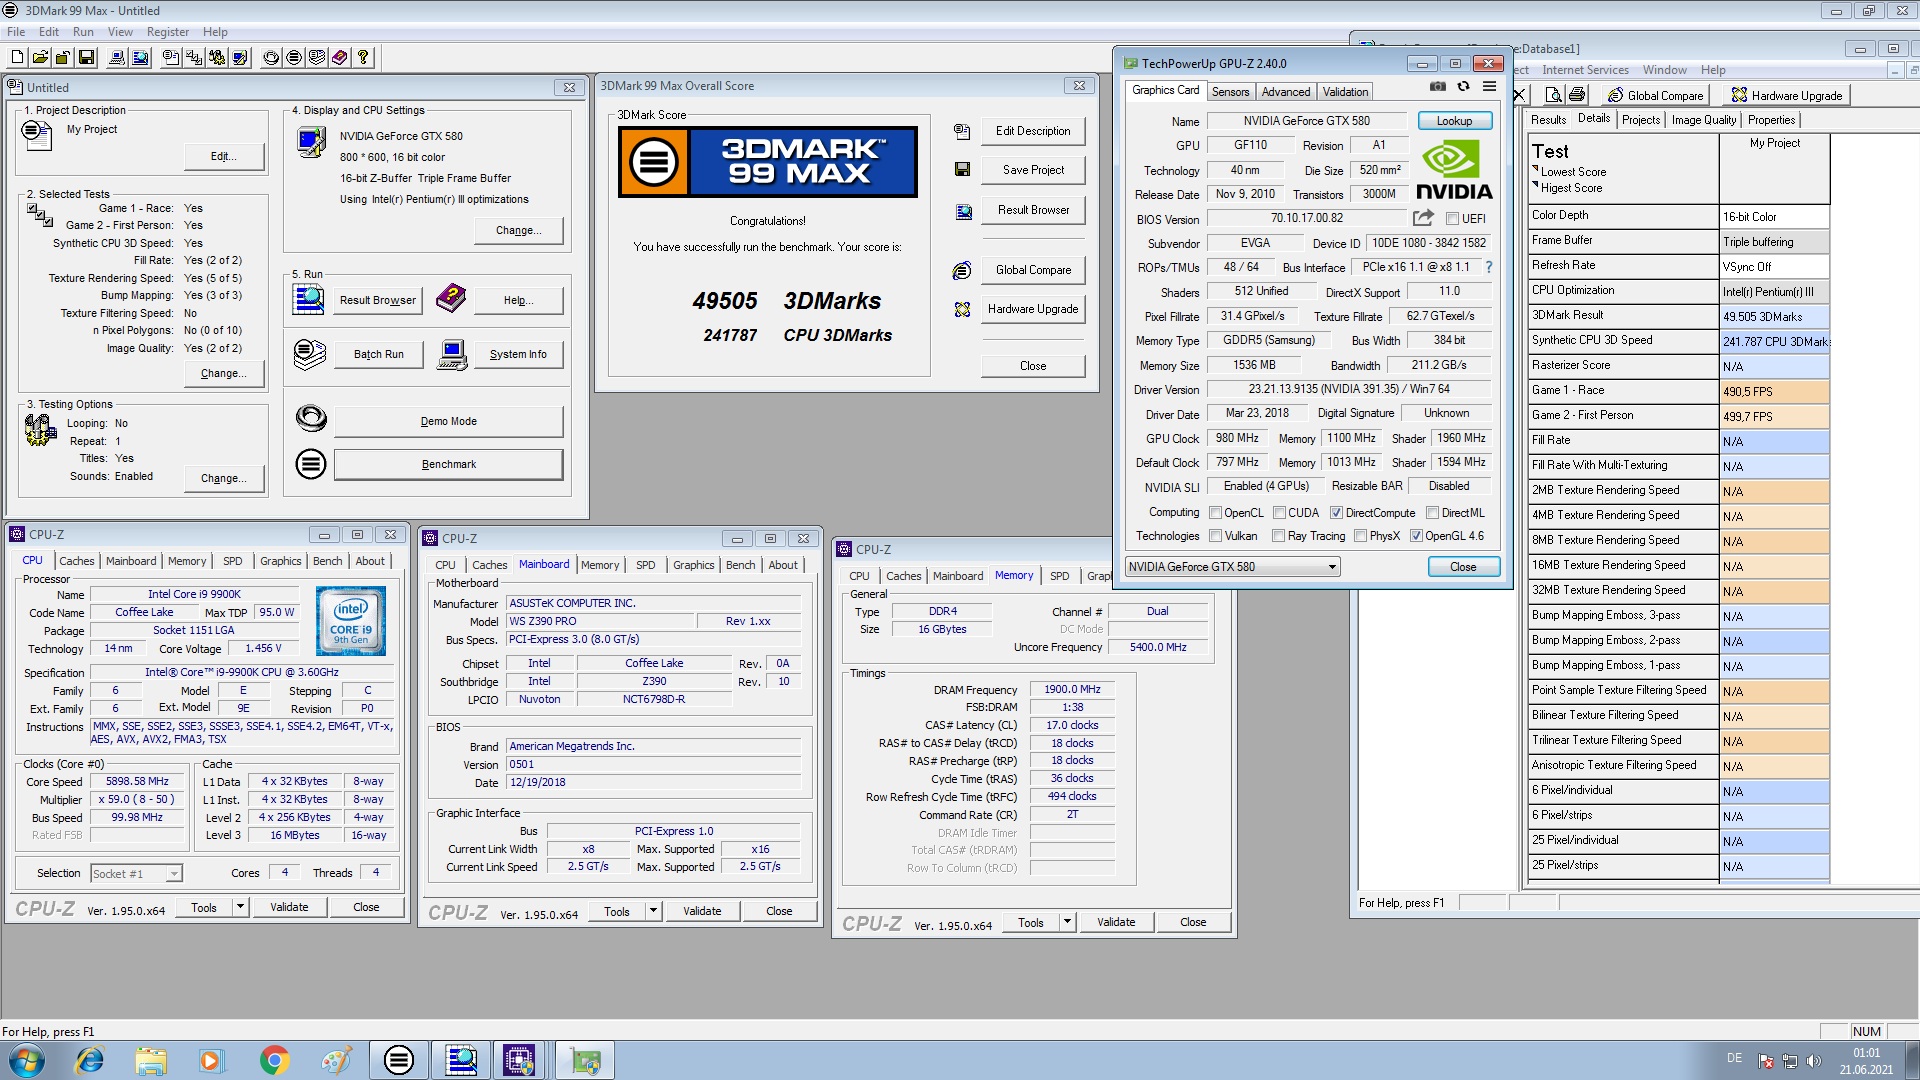The image size is (1920, 1080).
Task: Open Tools dropdown arrow in CPU tab window
Action: point(240,907)
